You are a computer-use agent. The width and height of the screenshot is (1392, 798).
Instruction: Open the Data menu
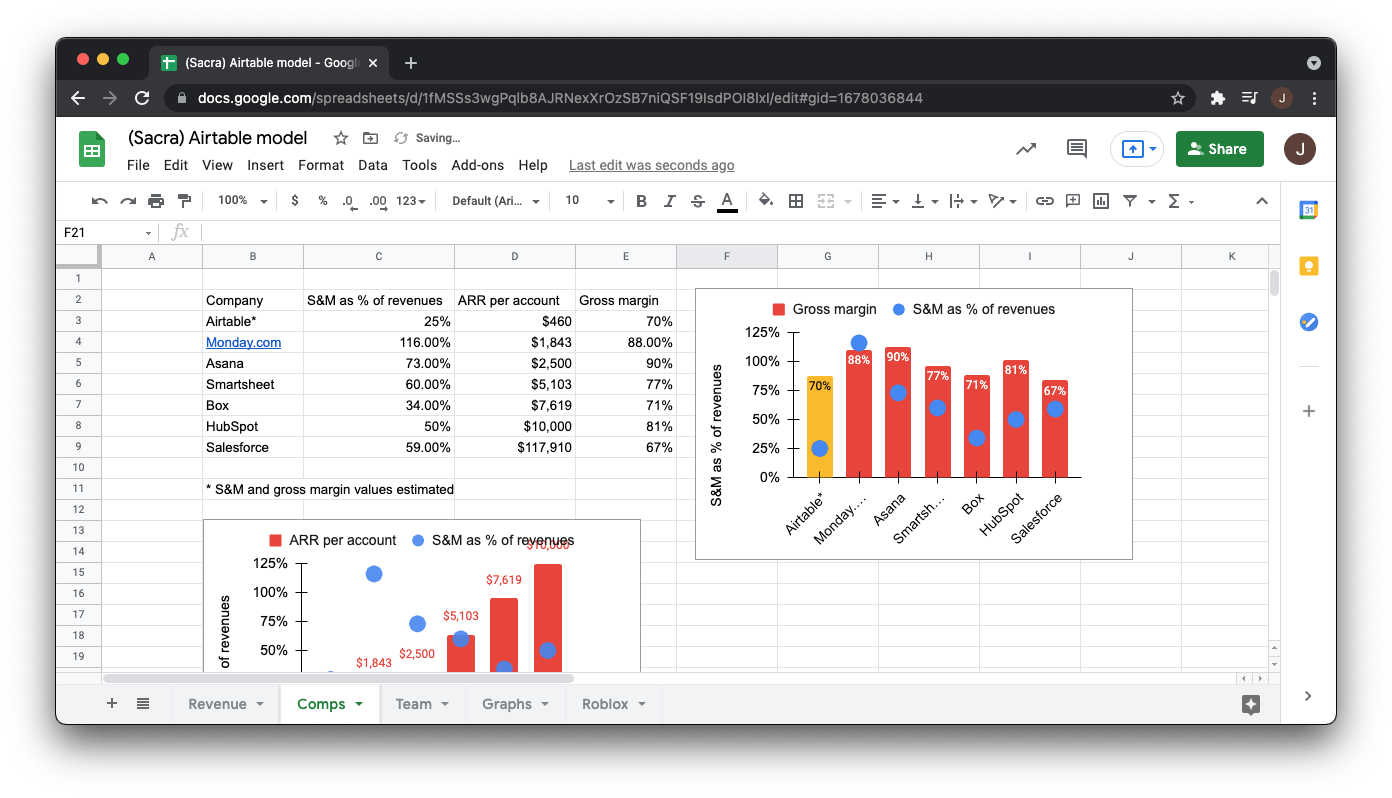click(x=373, y=165)
